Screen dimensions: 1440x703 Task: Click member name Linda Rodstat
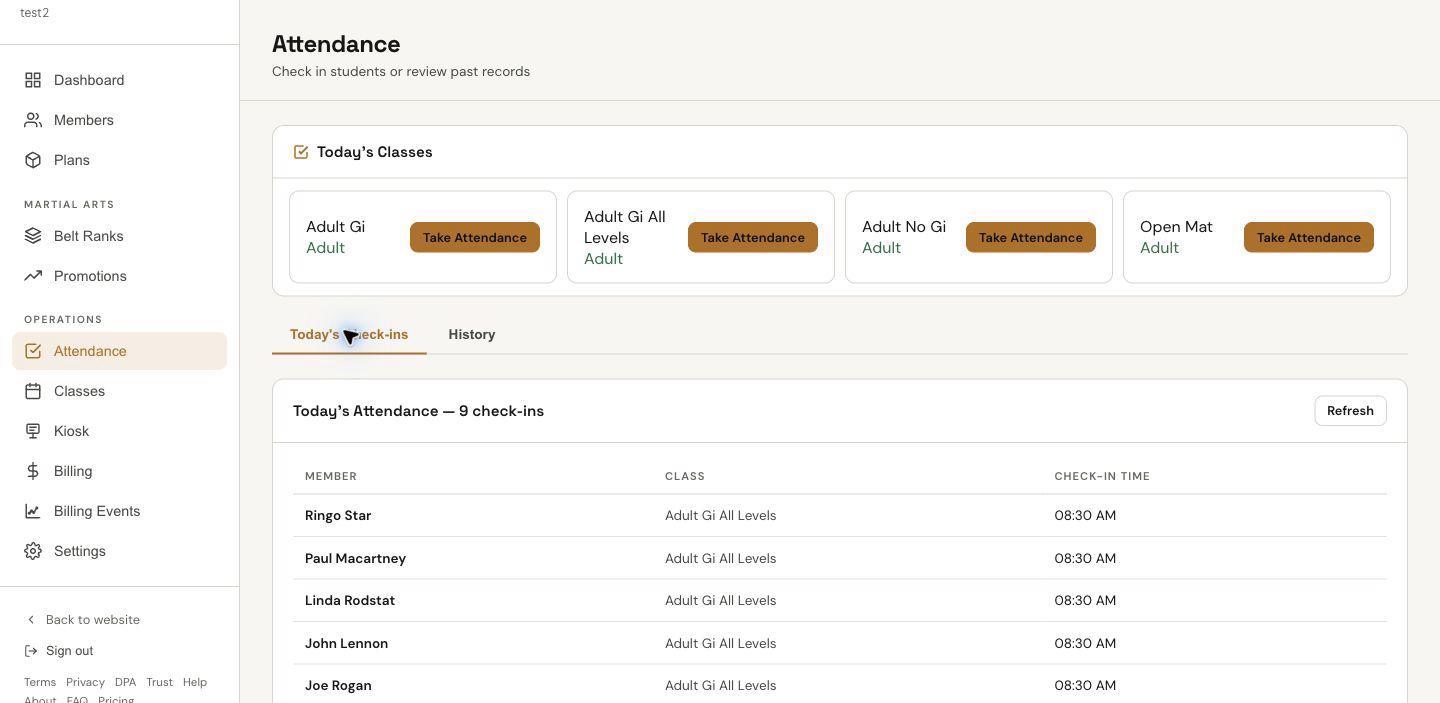(x=350, y=601)
